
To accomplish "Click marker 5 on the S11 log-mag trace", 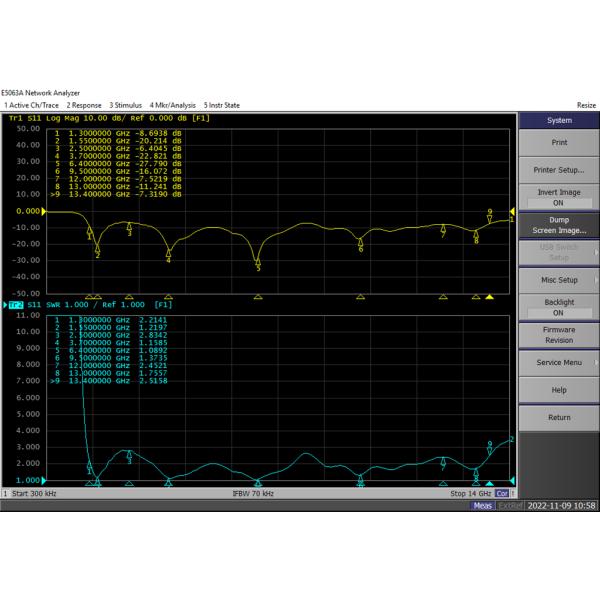I will pos(258,264).
